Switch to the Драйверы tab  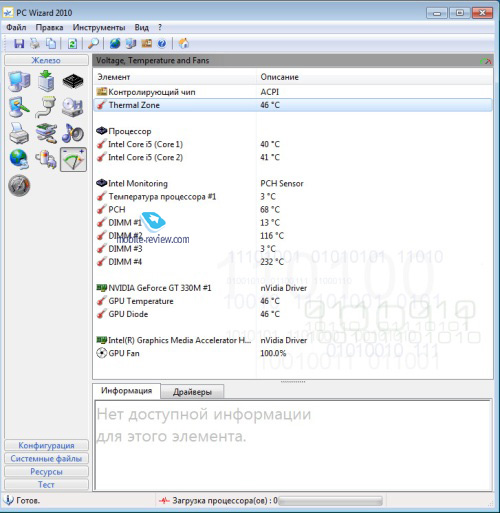(x=192, y=392)
